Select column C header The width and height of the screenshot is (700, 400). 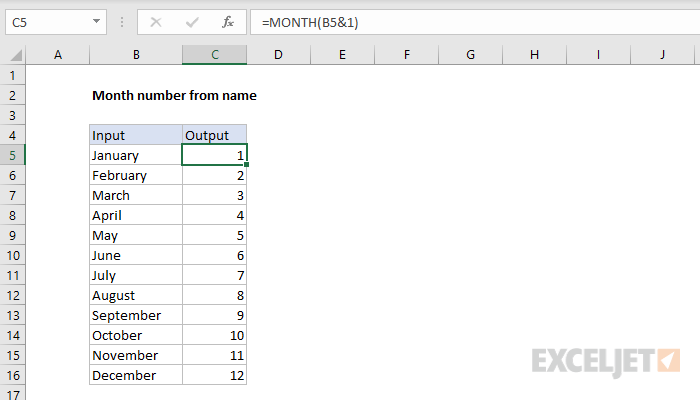tap(214, 54)
